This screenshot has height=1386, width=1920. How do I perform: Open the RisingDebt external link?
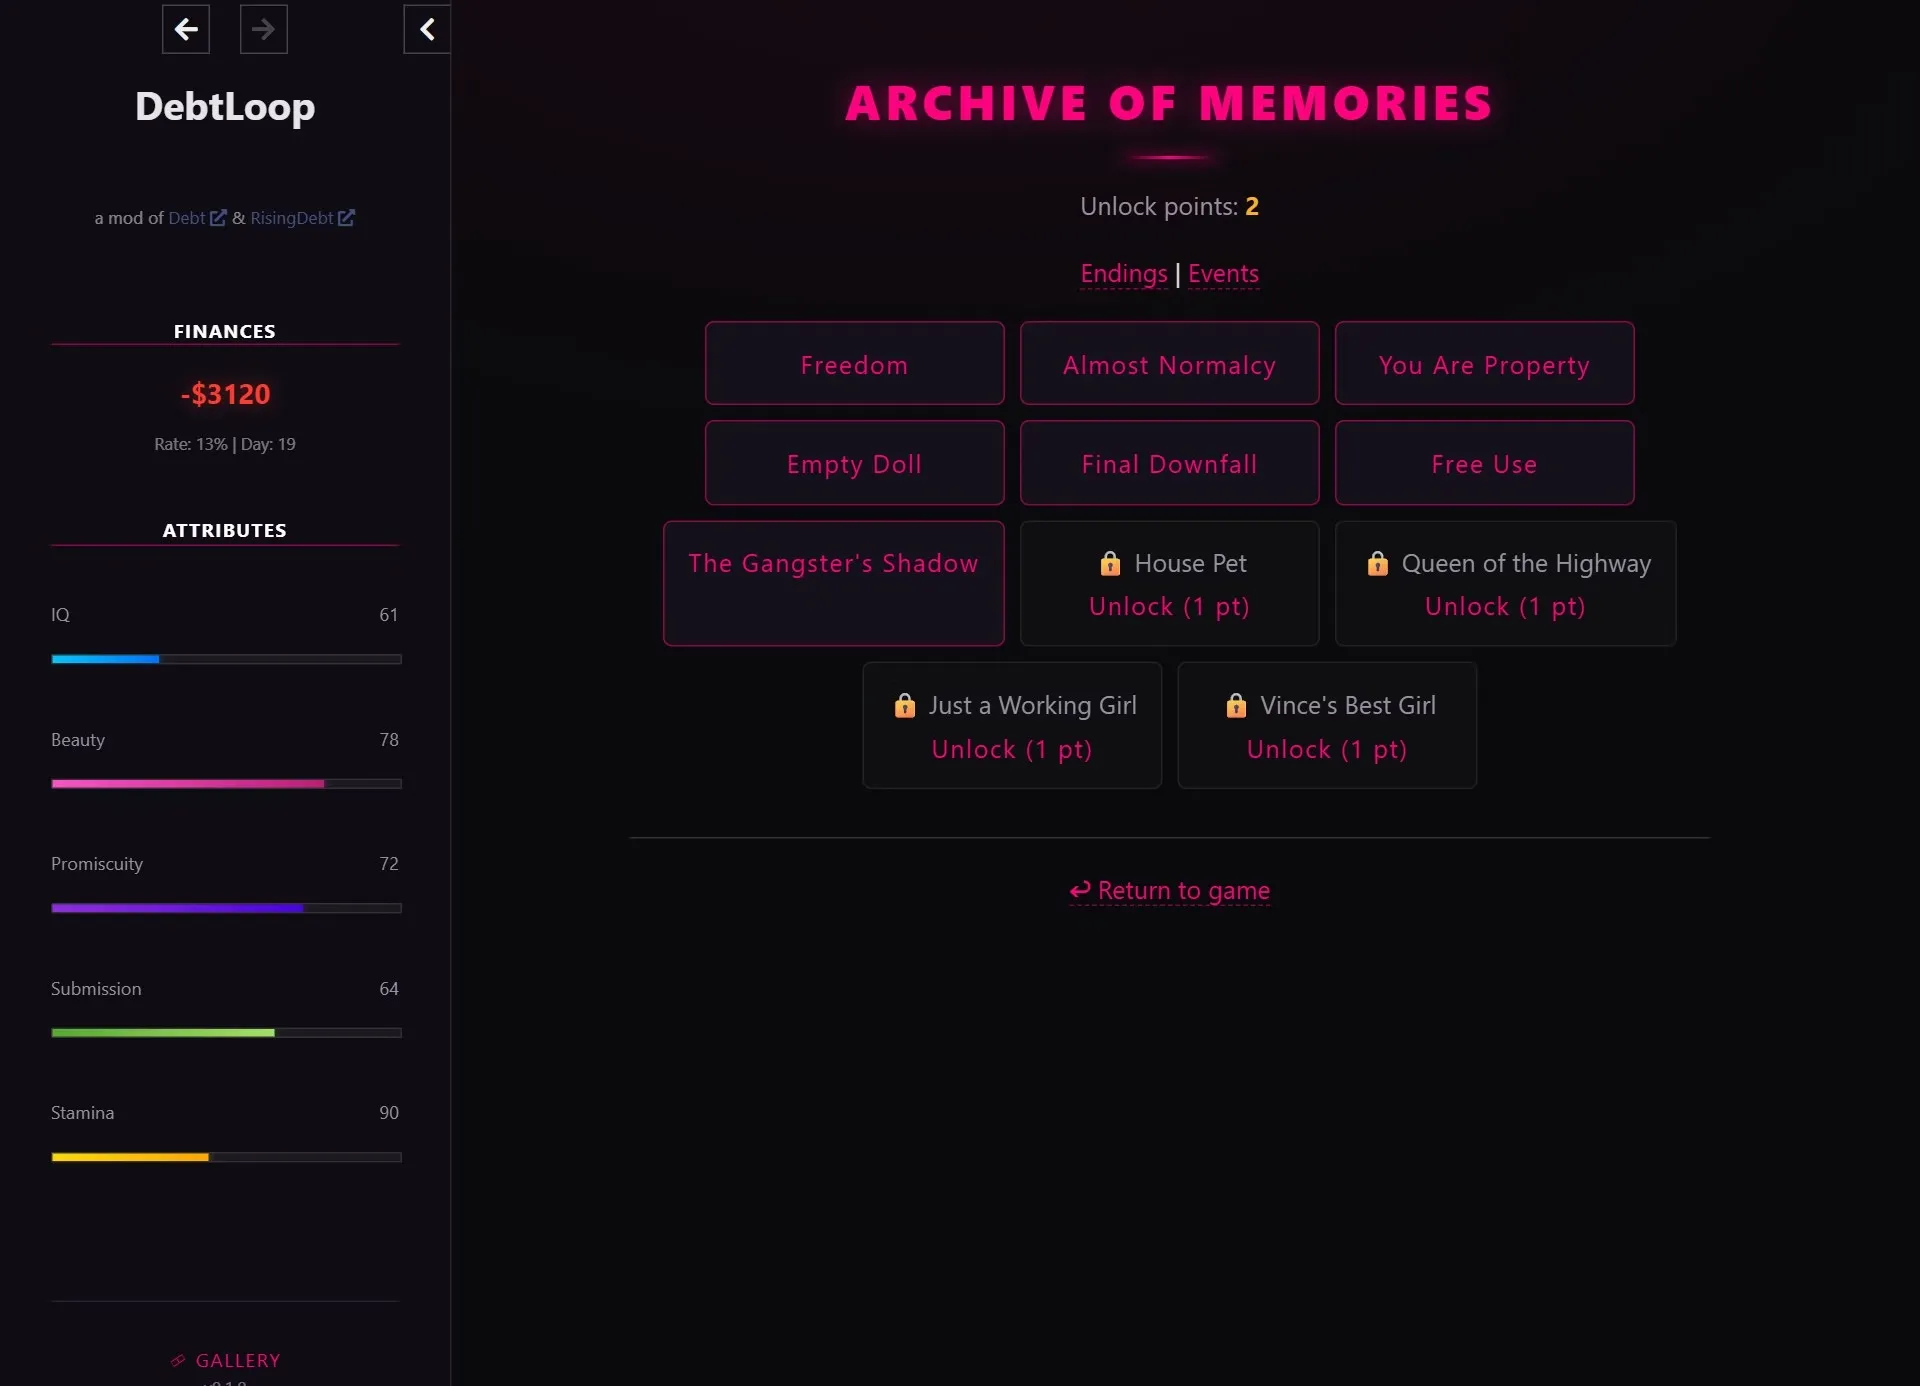[x=302, y=218]
